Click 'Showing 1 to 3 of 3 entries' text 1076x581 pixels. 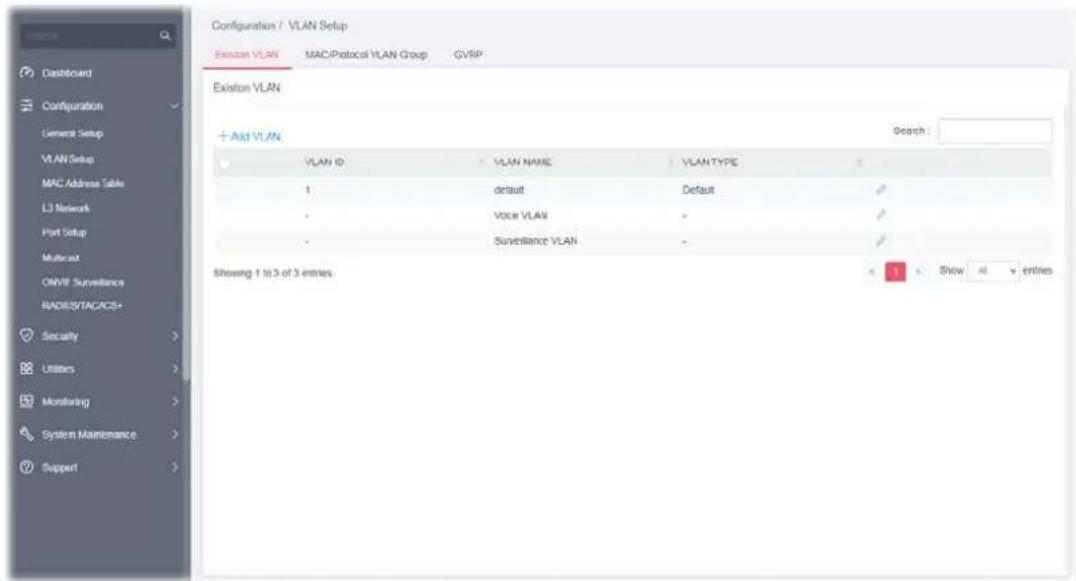(x=273, y=273)
